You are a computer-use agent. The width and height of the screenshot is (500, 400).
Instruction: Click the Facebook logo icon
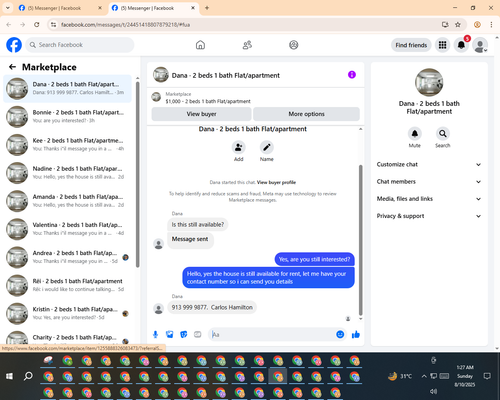tap(14, 45)
